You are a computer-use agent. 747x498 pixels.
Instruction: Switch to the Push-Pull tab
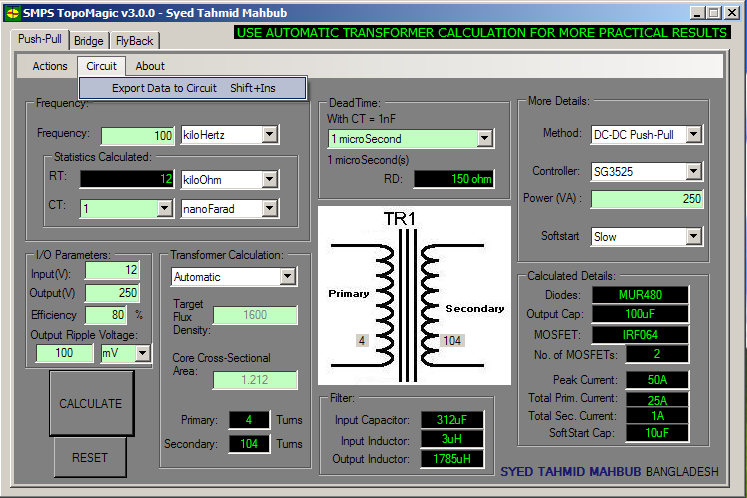pos(40,39)
